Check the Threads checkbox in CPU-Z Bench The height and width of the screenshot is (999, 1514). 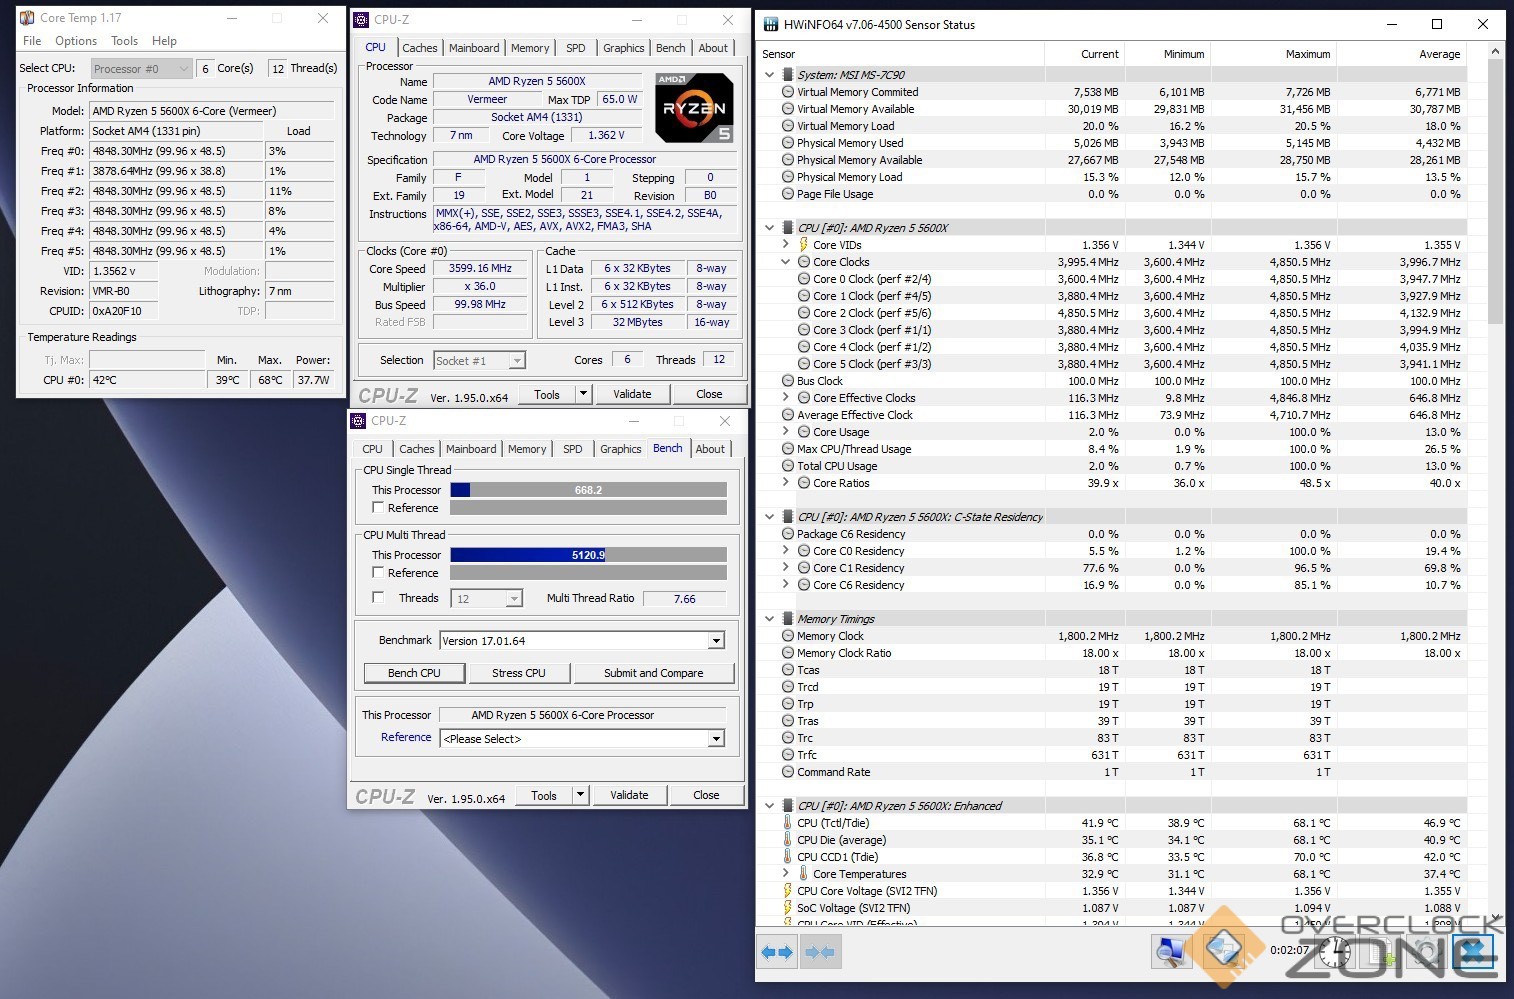(x=378, y=598)
